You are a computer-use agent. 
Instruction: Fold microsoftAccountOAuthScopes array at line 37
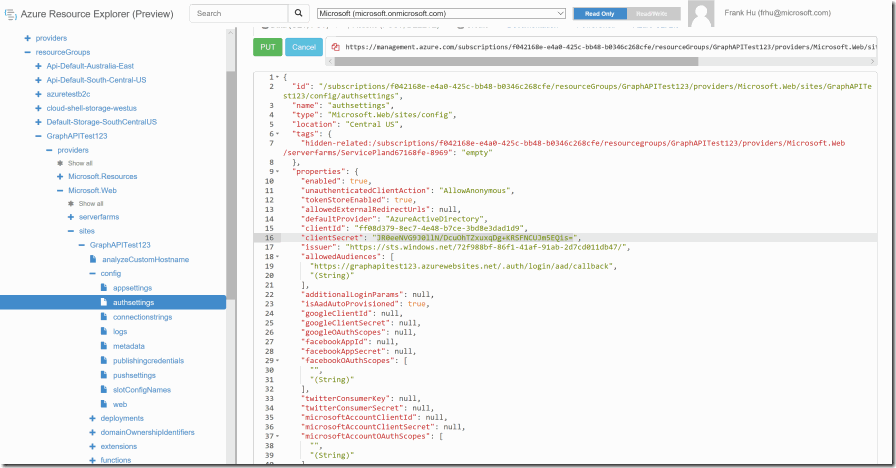[x=278, y=436]
